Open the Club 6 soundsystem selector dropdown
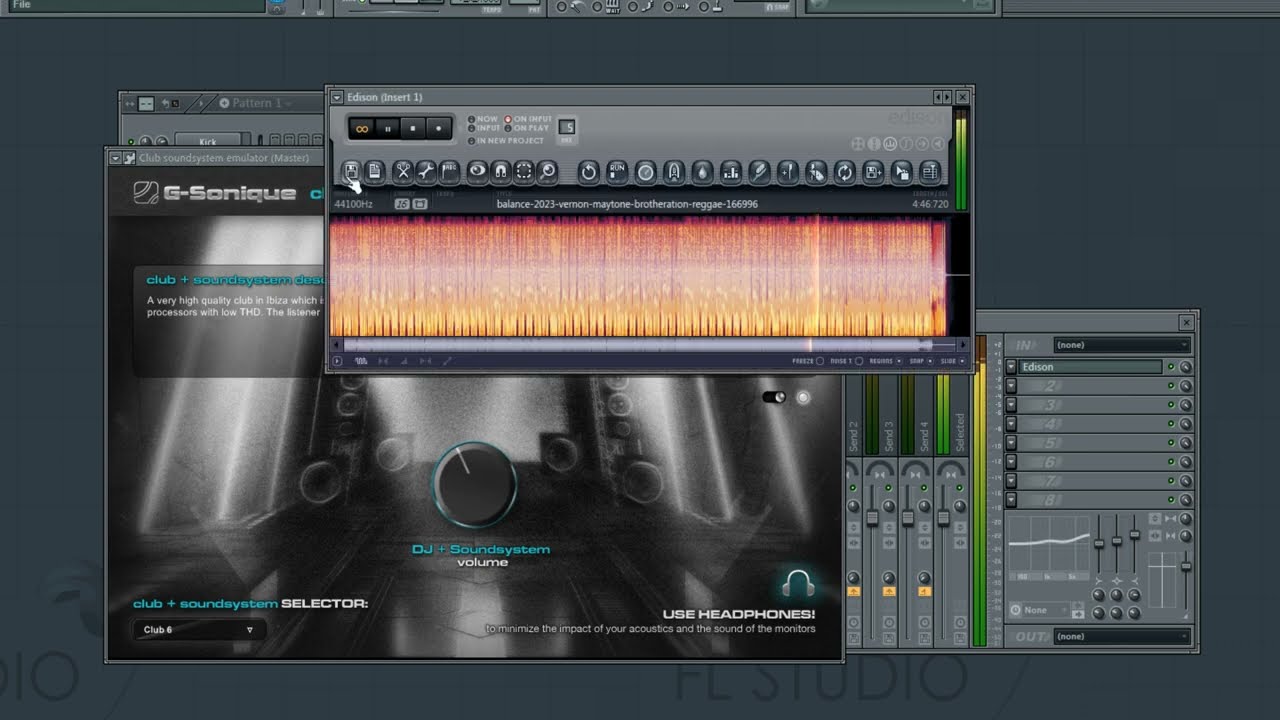The image size is (1280, 720). point(199,630)
